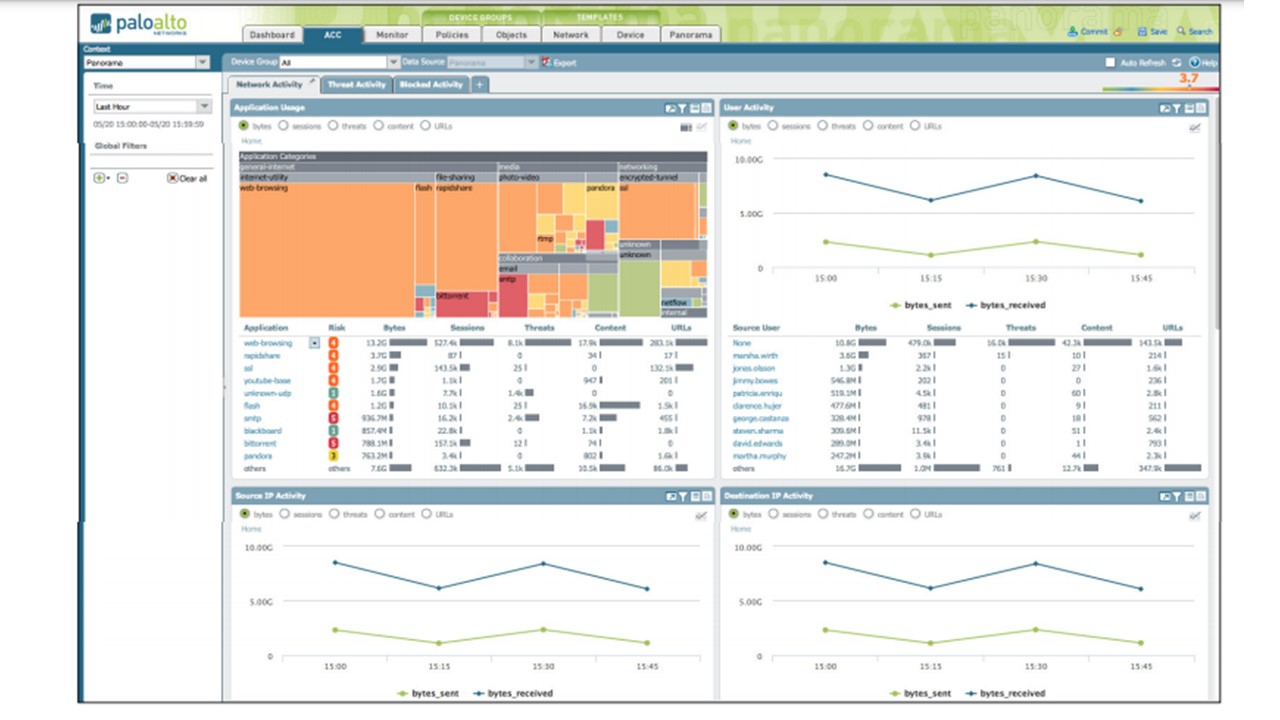Click the youtube-base application link
Viewport: 1280px width, 720px height.
pos(266,381)
